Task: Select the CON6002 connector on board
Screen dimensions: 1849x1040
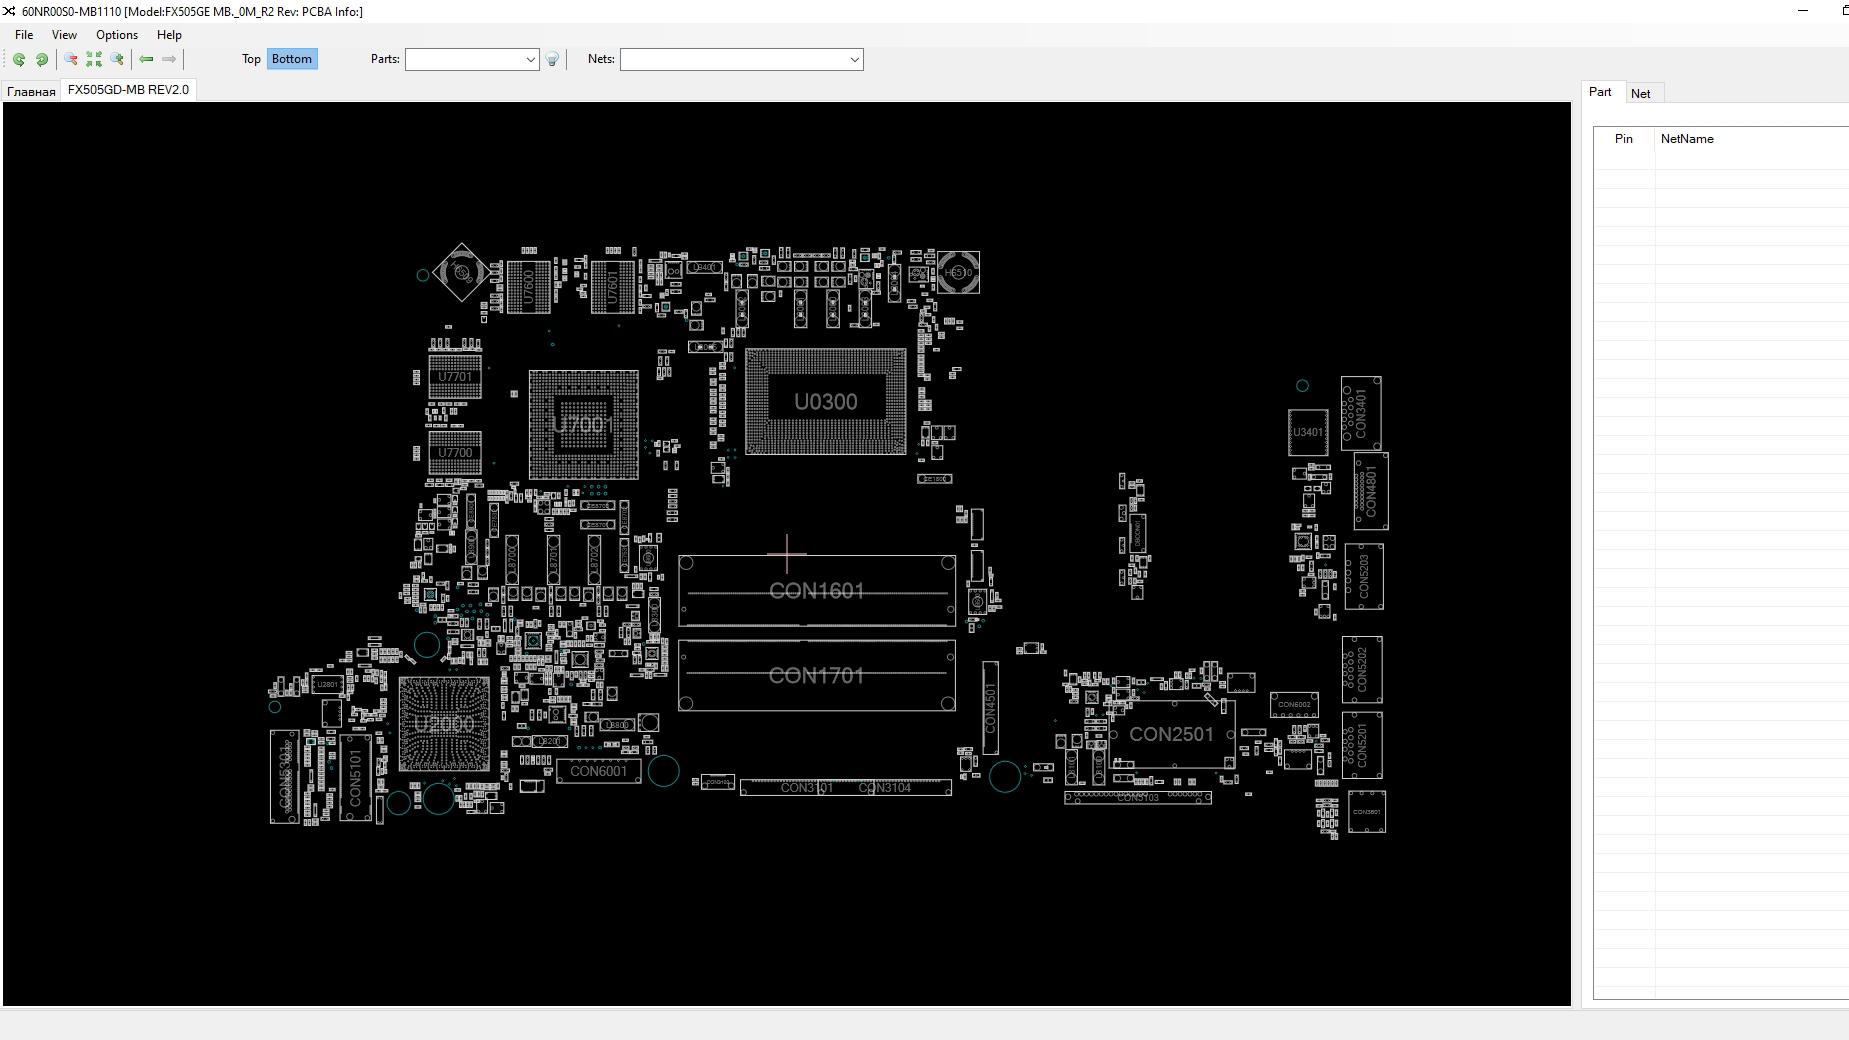Action: [x=1294, y=705]
